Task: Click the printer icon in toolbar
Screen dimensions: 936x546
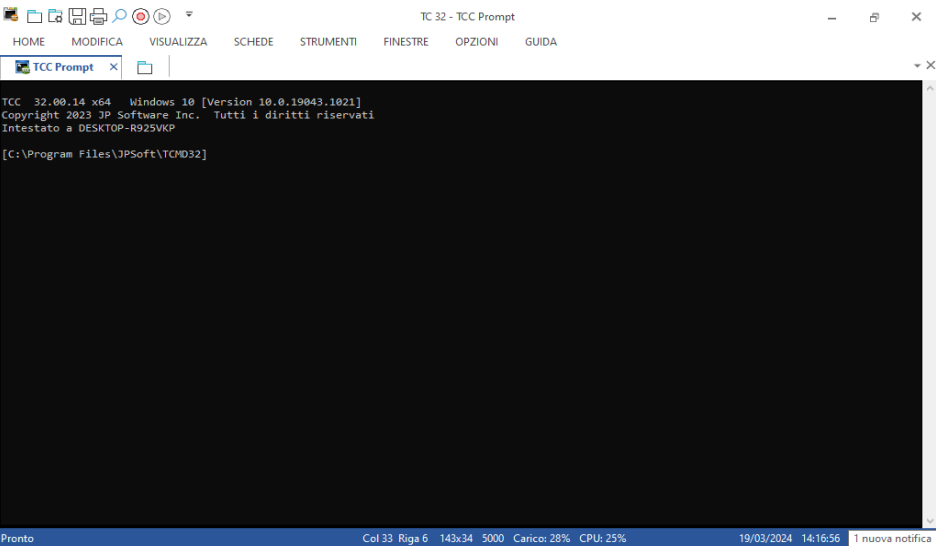Action: 98,16
